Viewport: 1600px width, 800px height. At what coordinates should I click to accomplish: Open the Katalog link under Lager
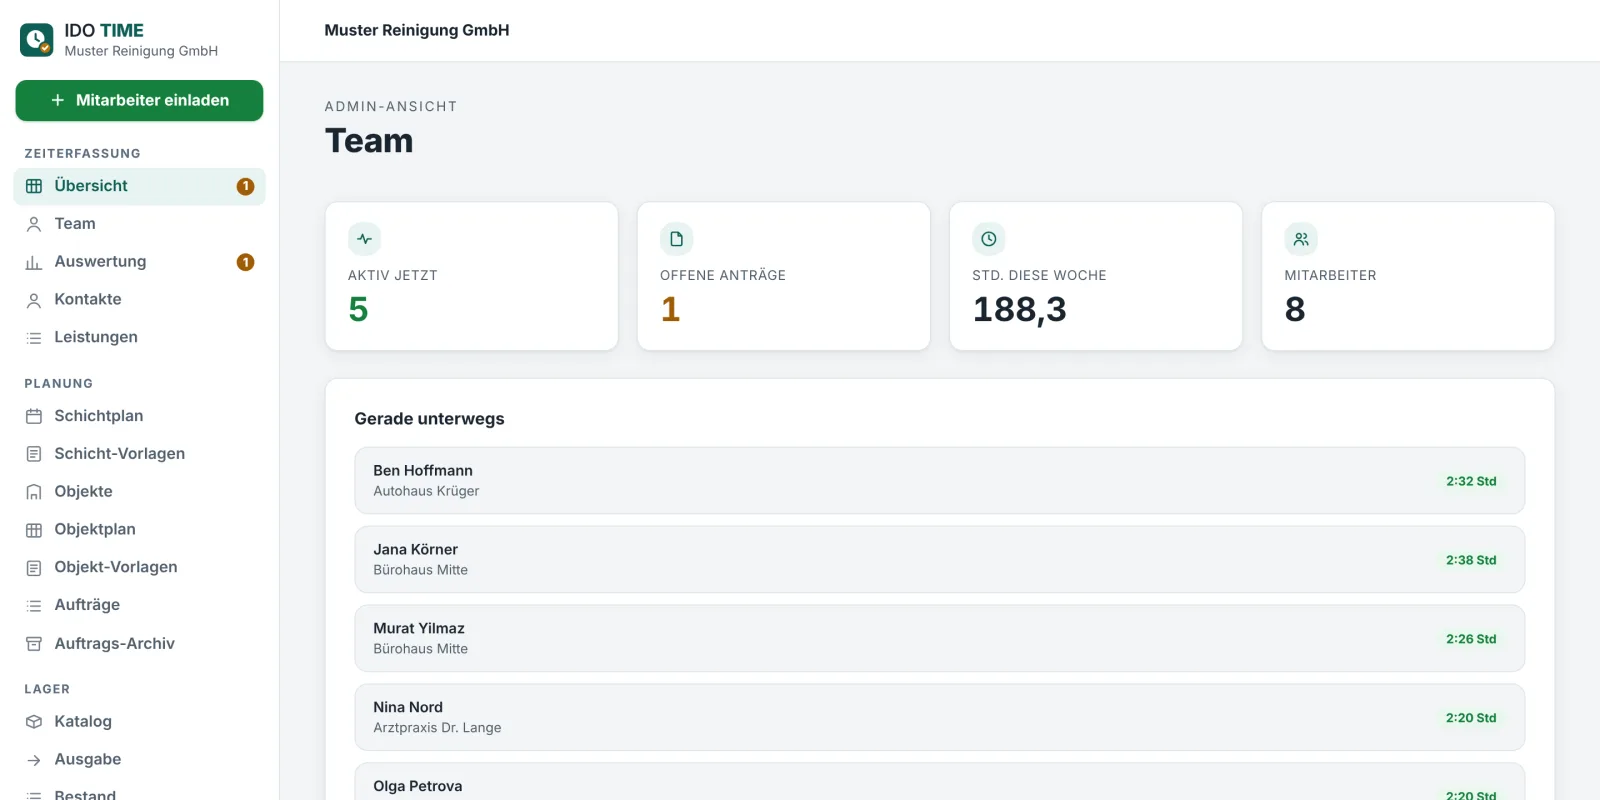(139, 722)
